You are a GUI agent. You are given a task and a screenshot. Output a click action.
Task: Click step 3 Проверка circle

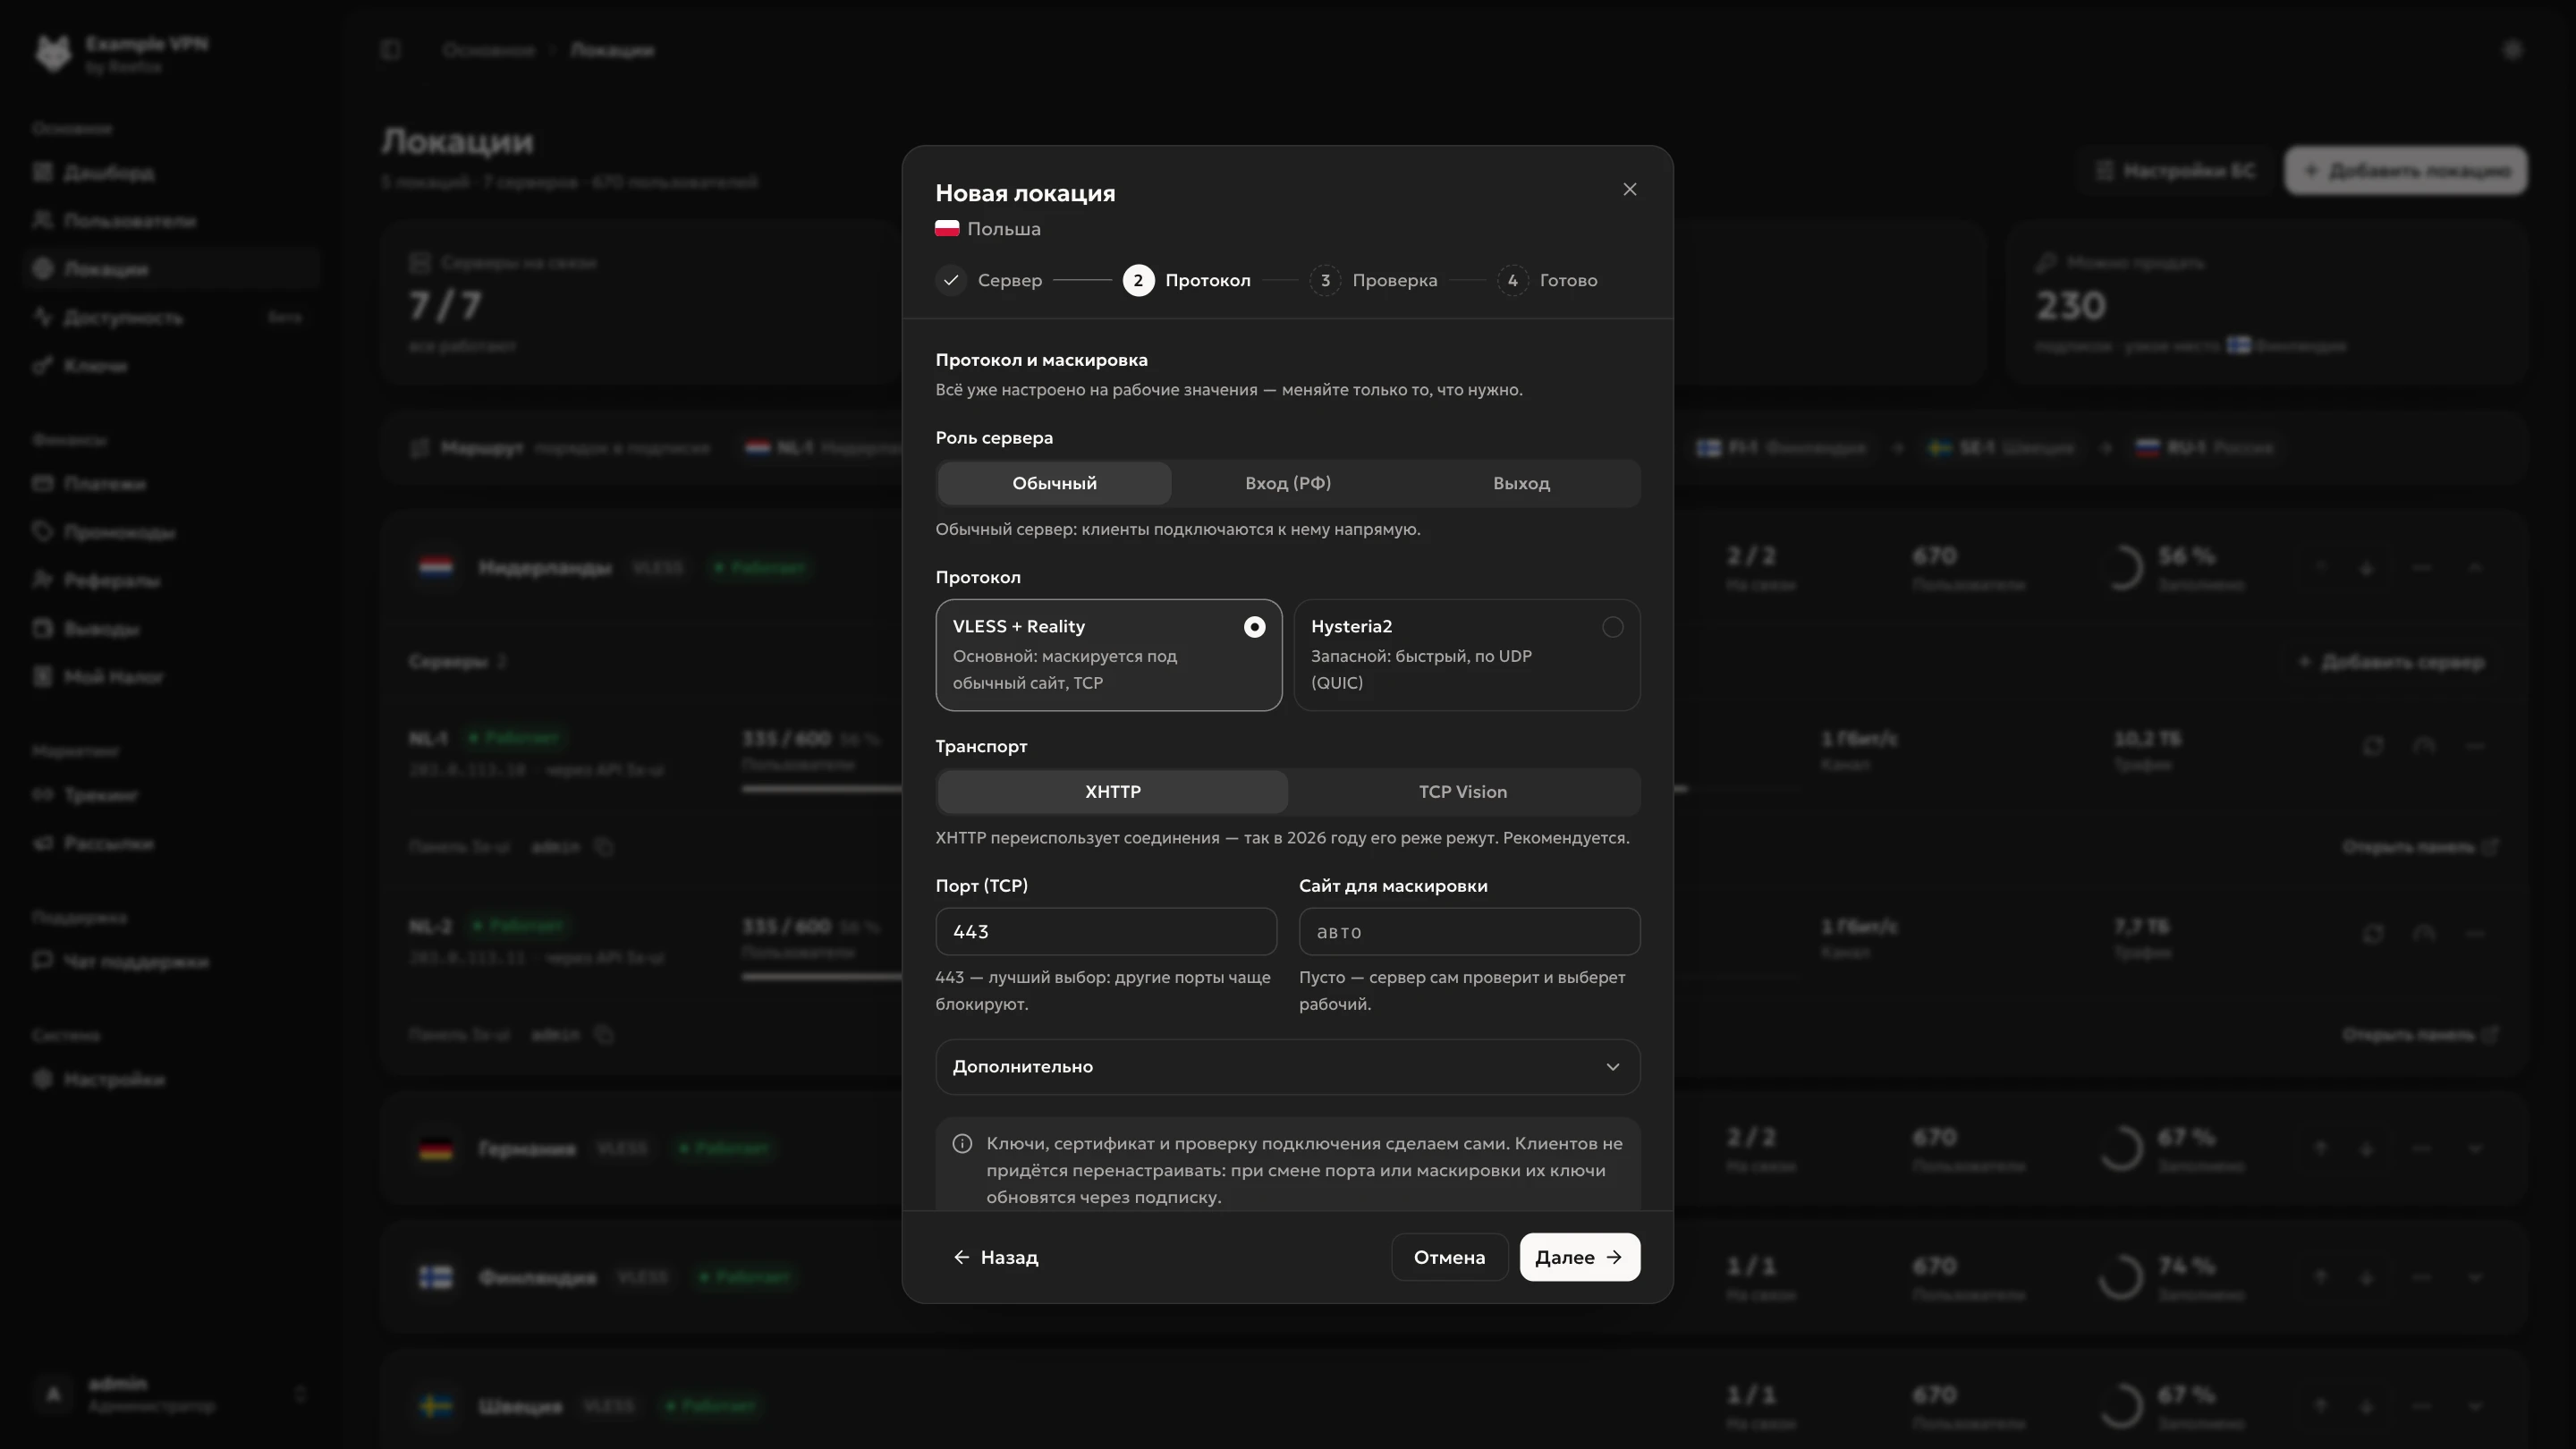[1325, 280]
